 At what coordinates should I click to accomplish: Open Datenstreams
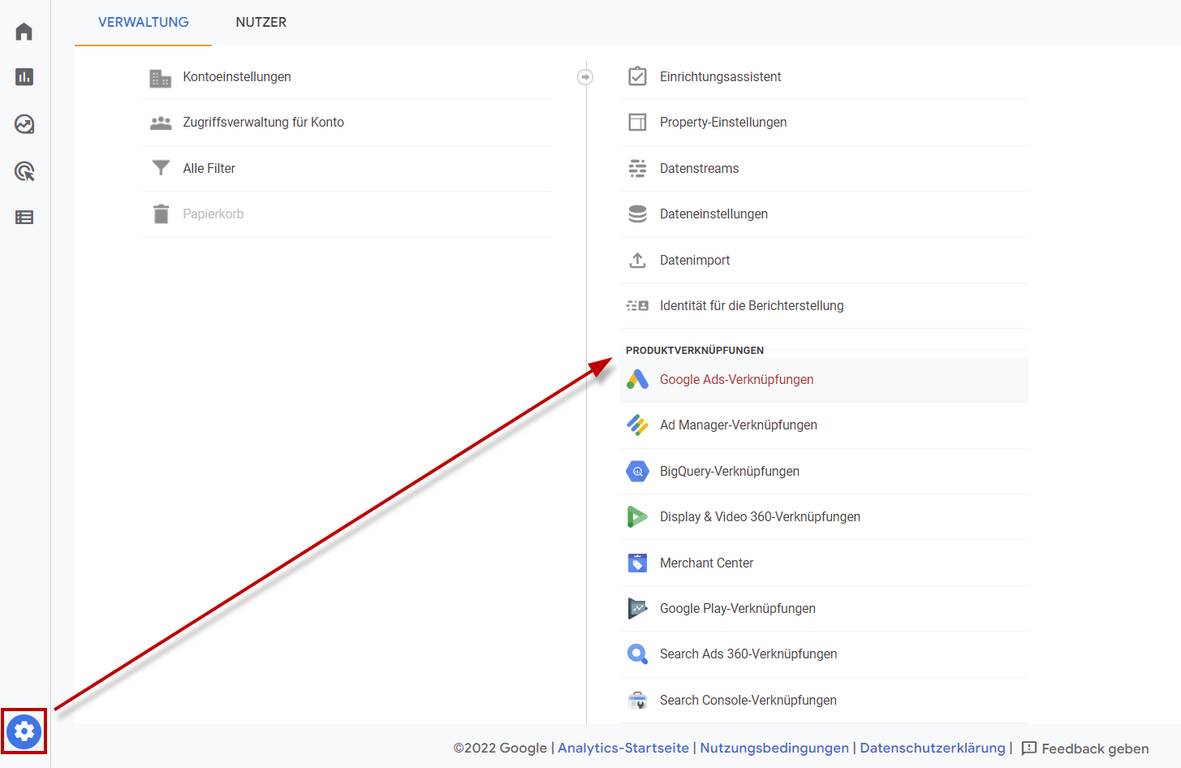click(824, 169)
